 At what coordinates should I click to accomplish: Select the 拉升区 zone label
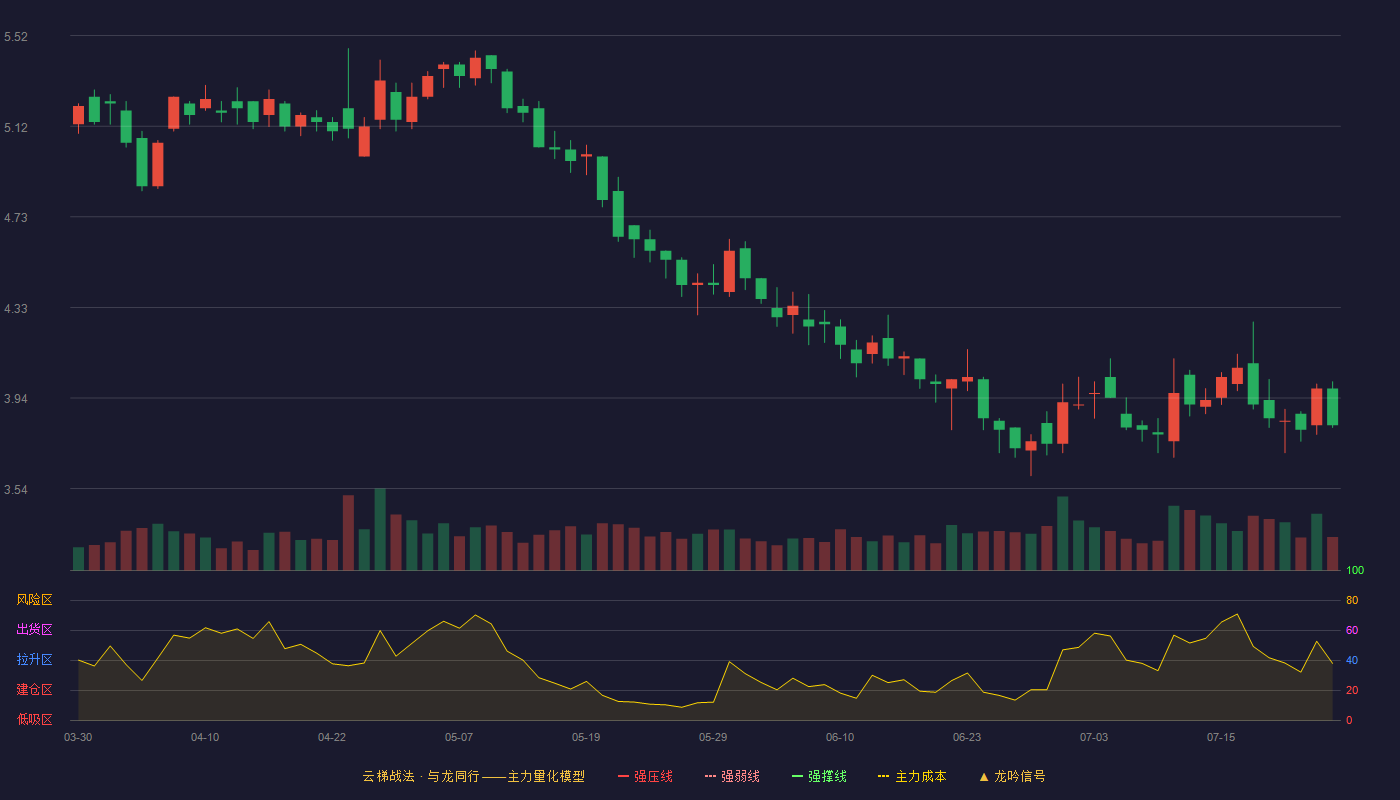pyautogui.click(x=34, y=660)
